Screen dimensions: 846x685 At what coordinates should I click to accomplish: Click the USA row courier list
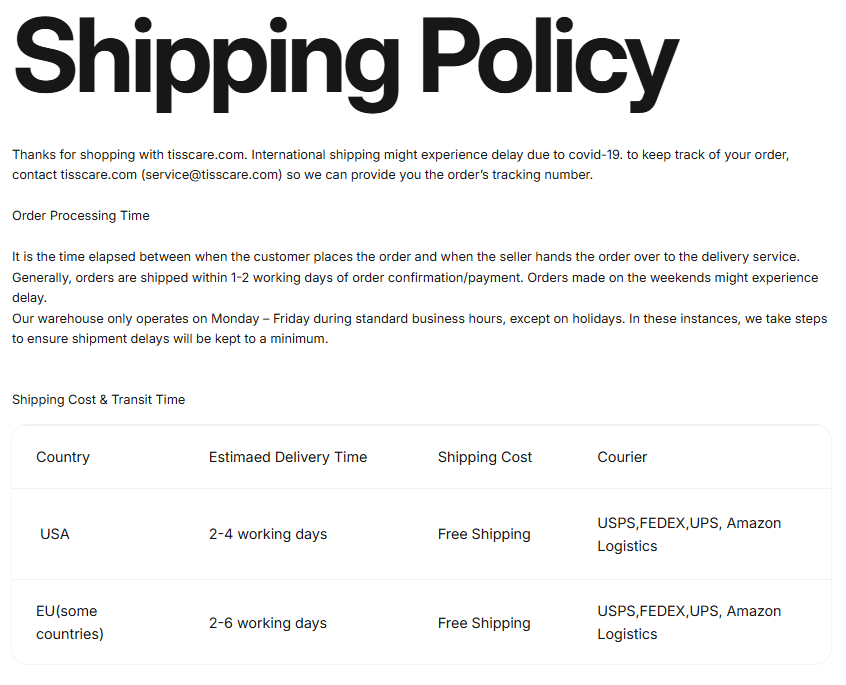click(689, 535)
